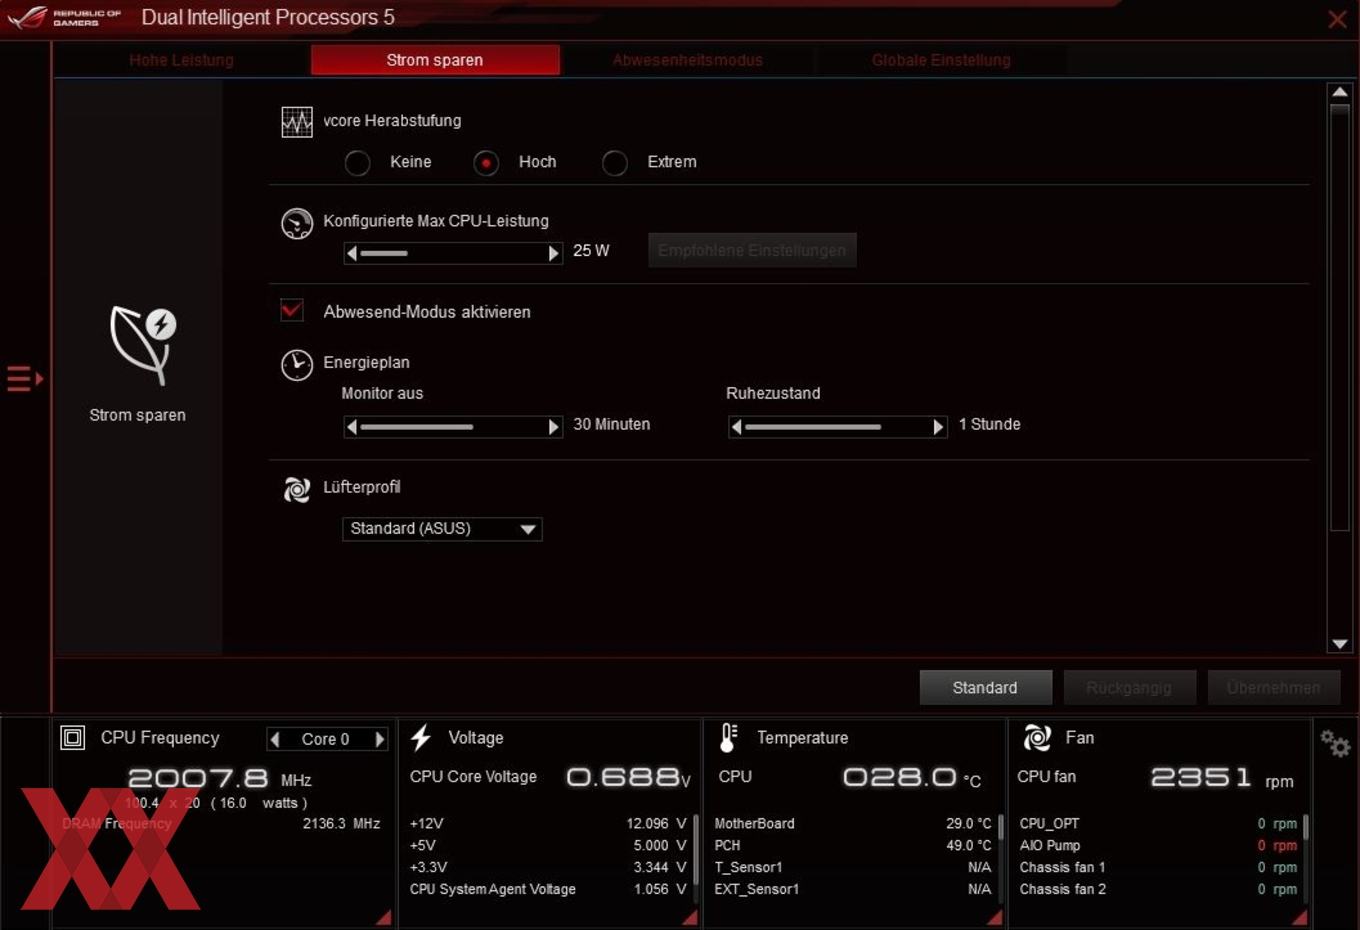This screenshot has height=930, width=1360.
Task: Open the left side menu expander icon
Action: pyautogui.click(x=25, y=379)
